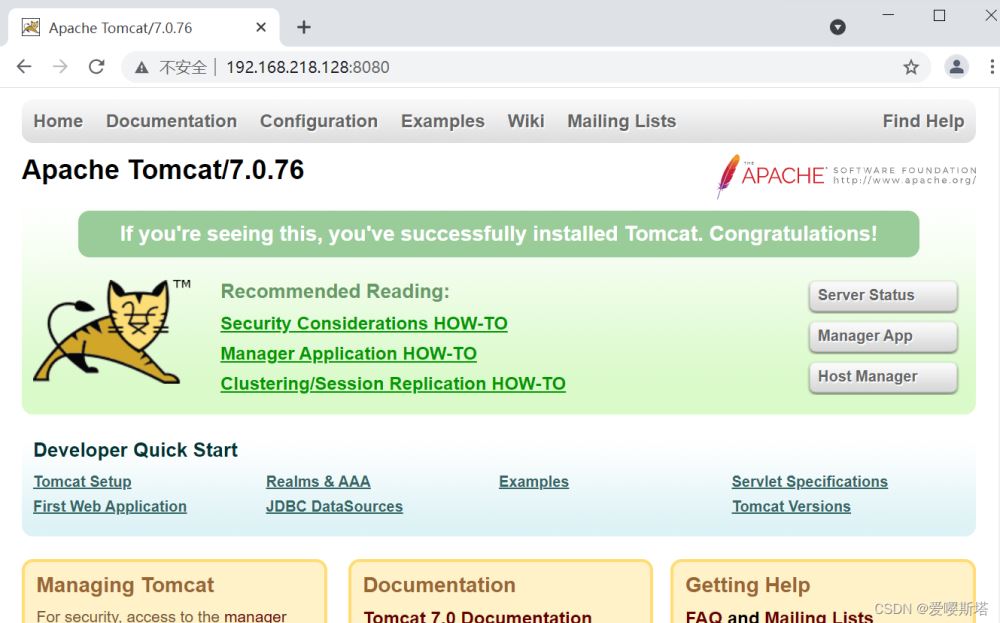Click the Manager App button
This screenshot has width=1000, height=623.
(x=883, y=336)
